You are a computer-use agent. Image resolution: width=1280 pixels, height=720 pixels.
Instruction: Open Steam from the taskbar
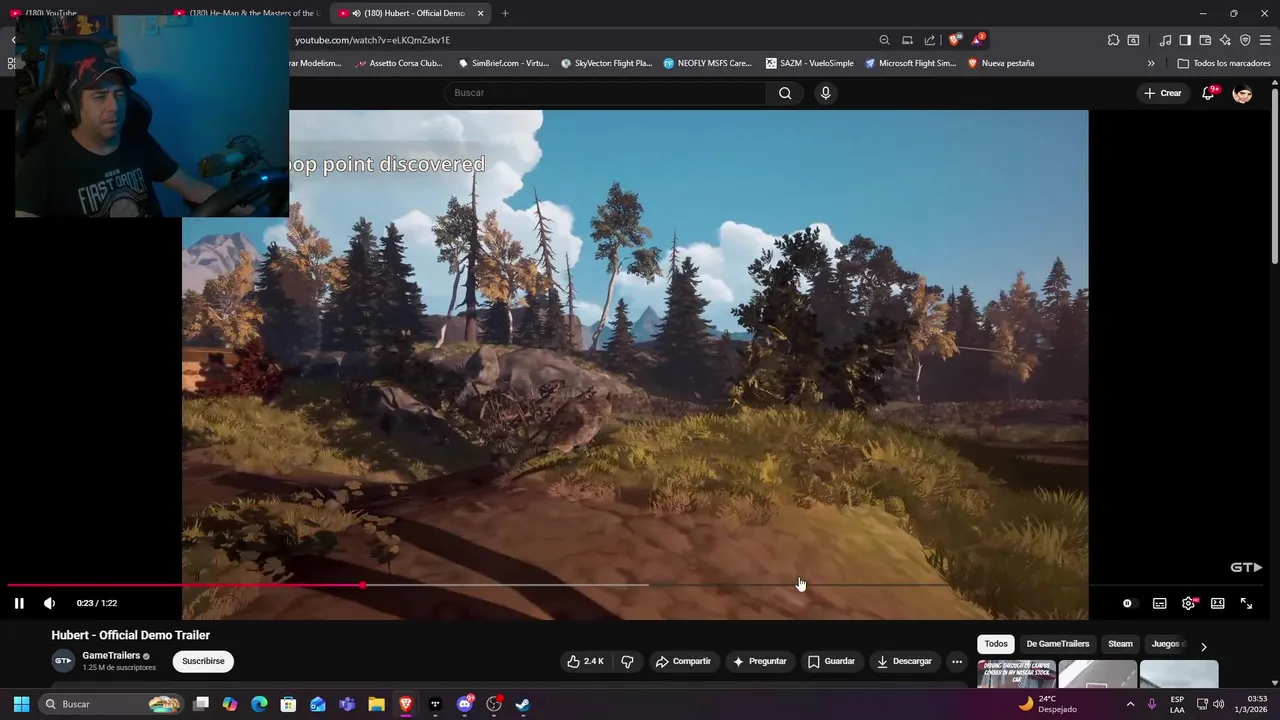pyautogui.click(x=522, y=704)
